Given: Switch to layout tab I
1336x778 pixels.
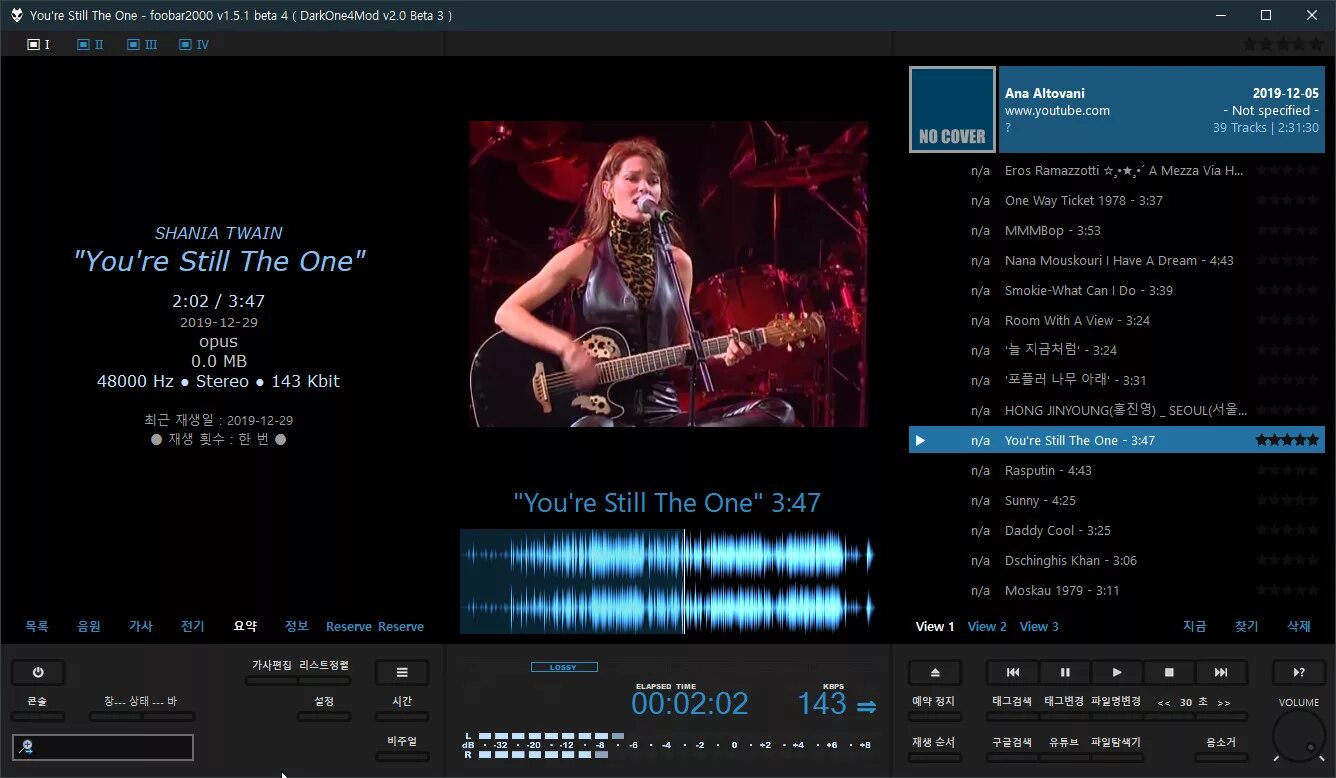Looking at the screenshot, I should (x=39, y=44).
